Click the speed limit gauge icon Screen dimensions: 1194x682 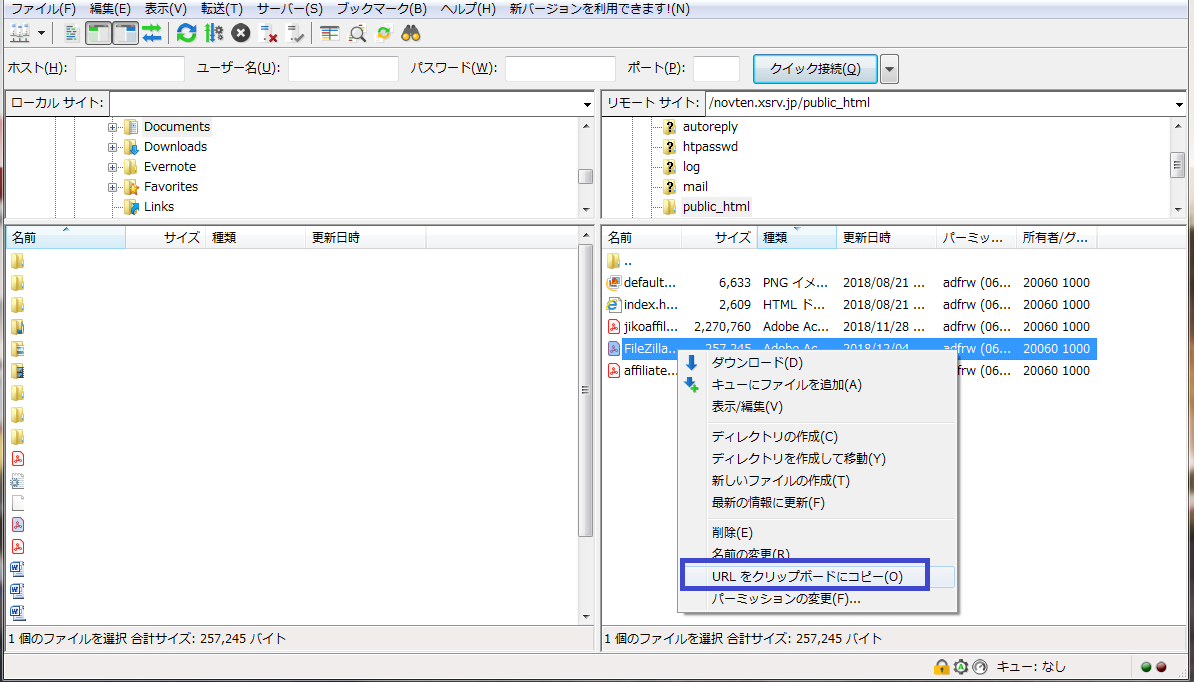[979, 667]
